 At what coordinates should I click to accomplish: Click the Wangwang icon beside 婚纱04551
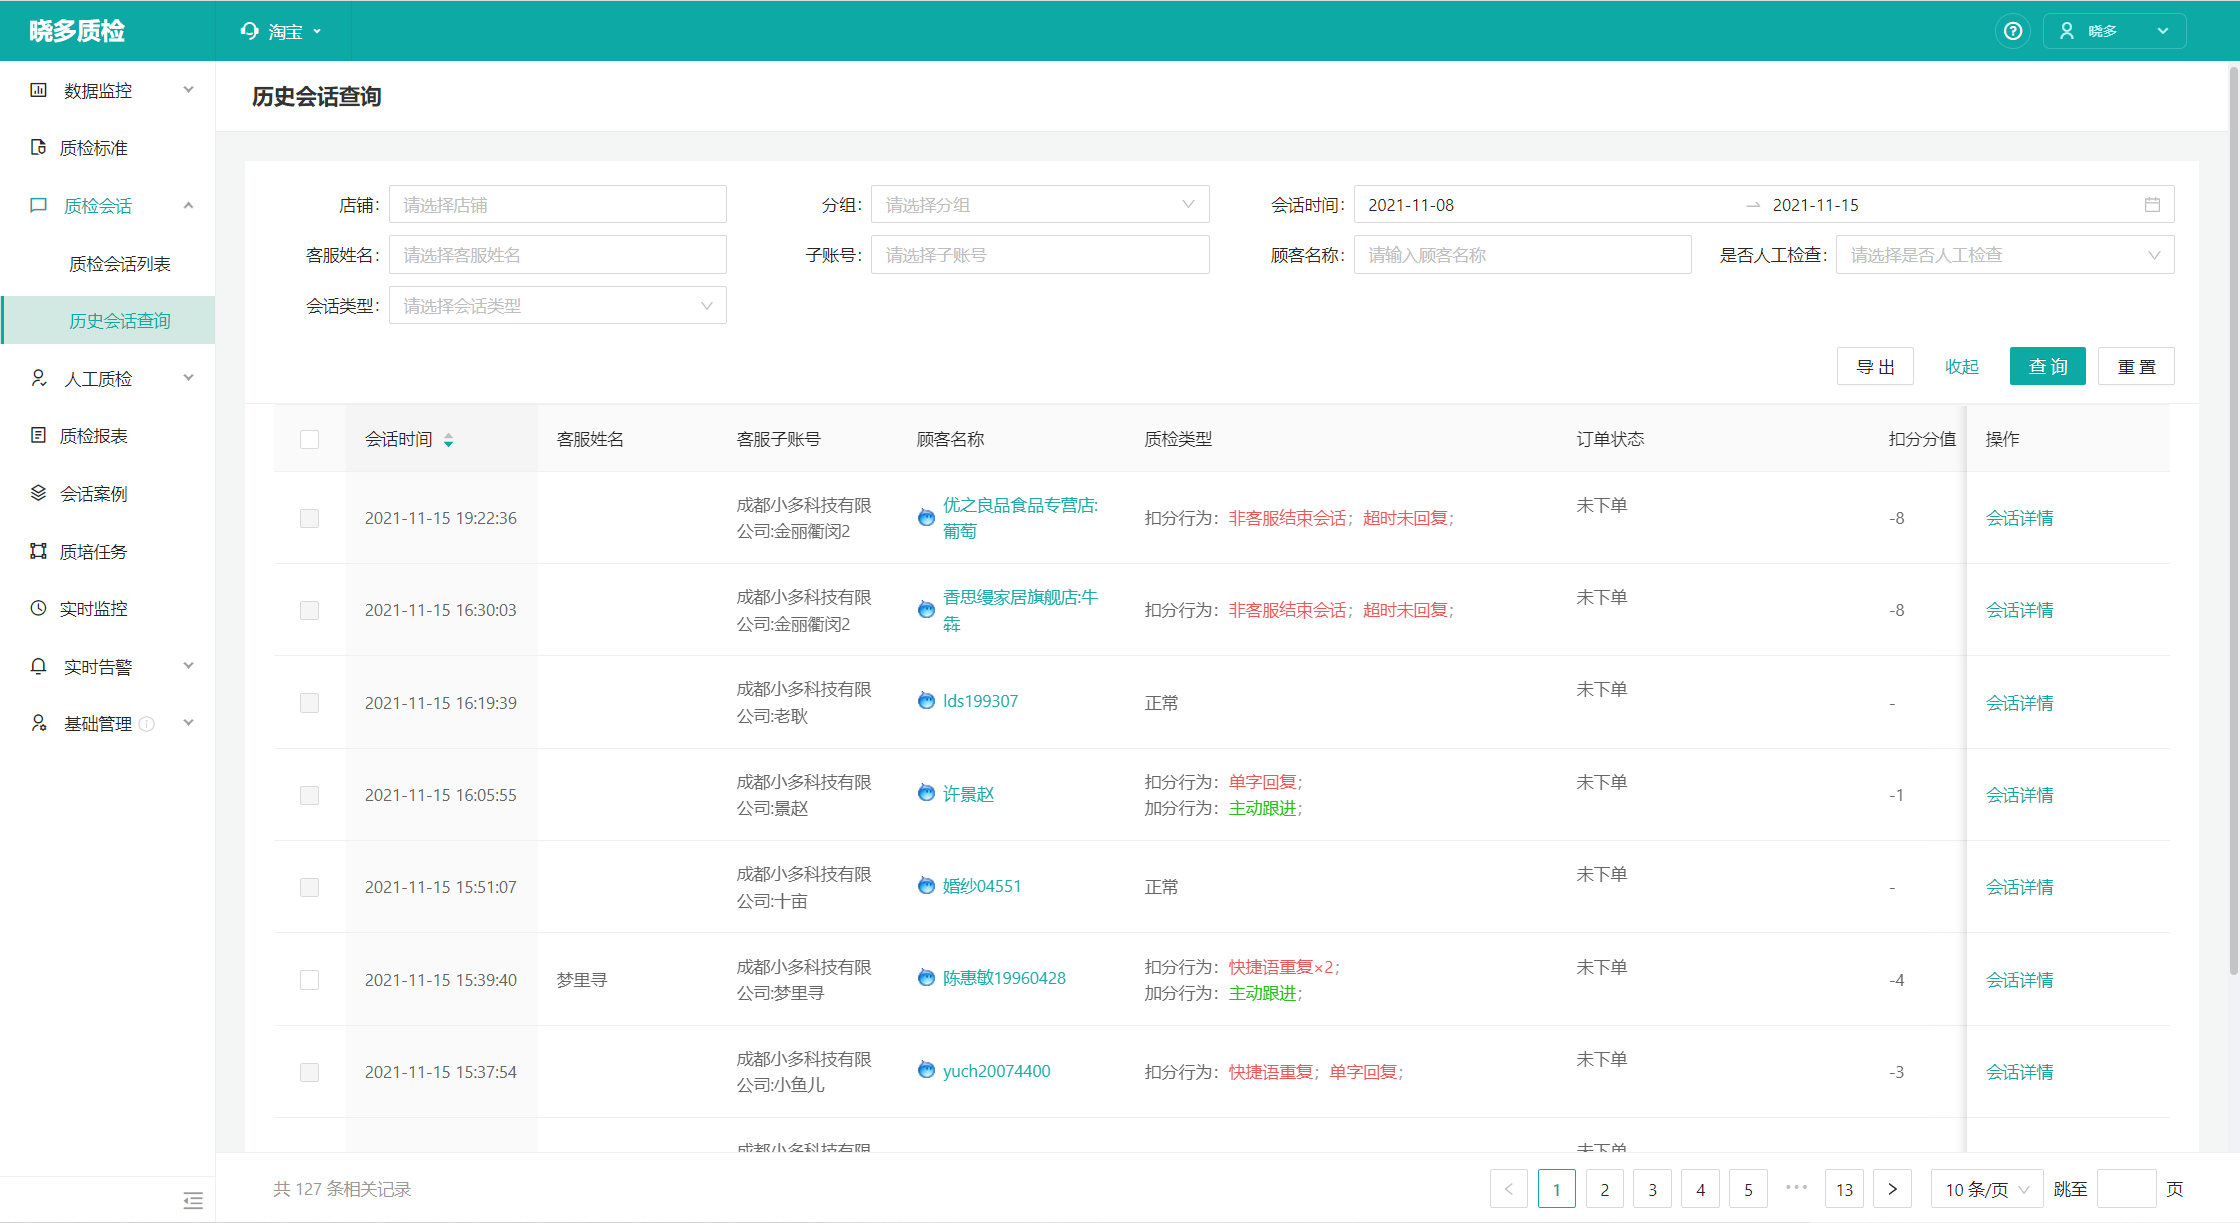[x=926, y=885]
